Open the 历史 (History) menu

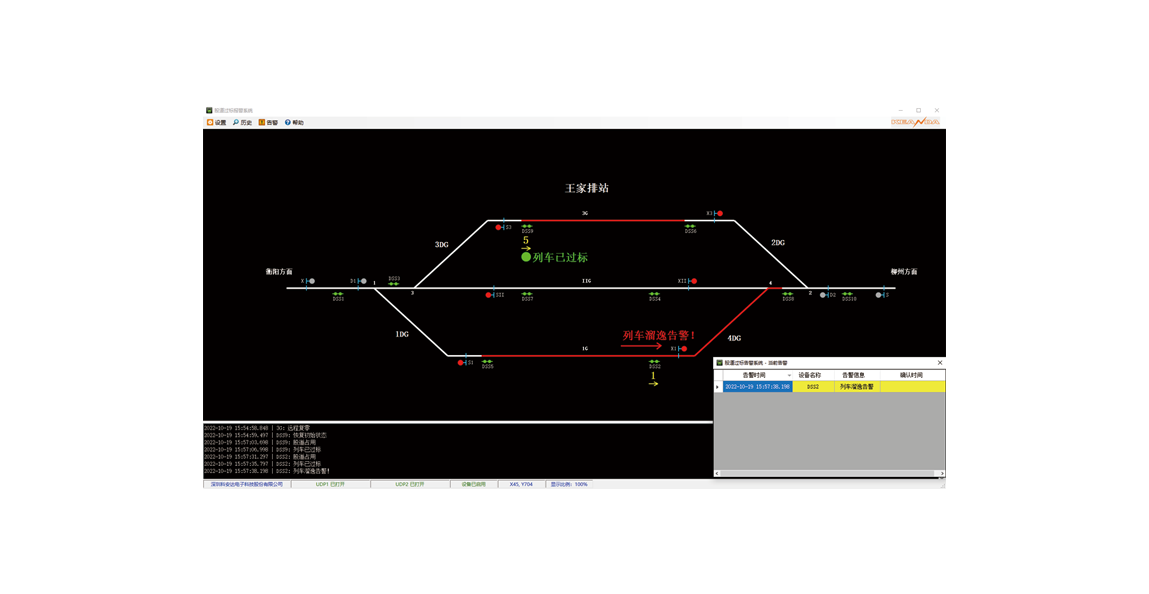coord(242,123)
